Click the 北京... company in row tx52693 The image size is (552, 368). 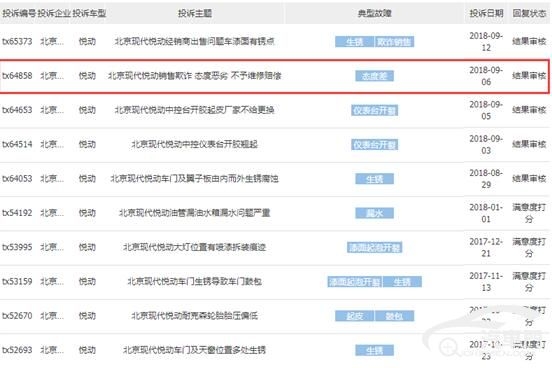[52, 350]
